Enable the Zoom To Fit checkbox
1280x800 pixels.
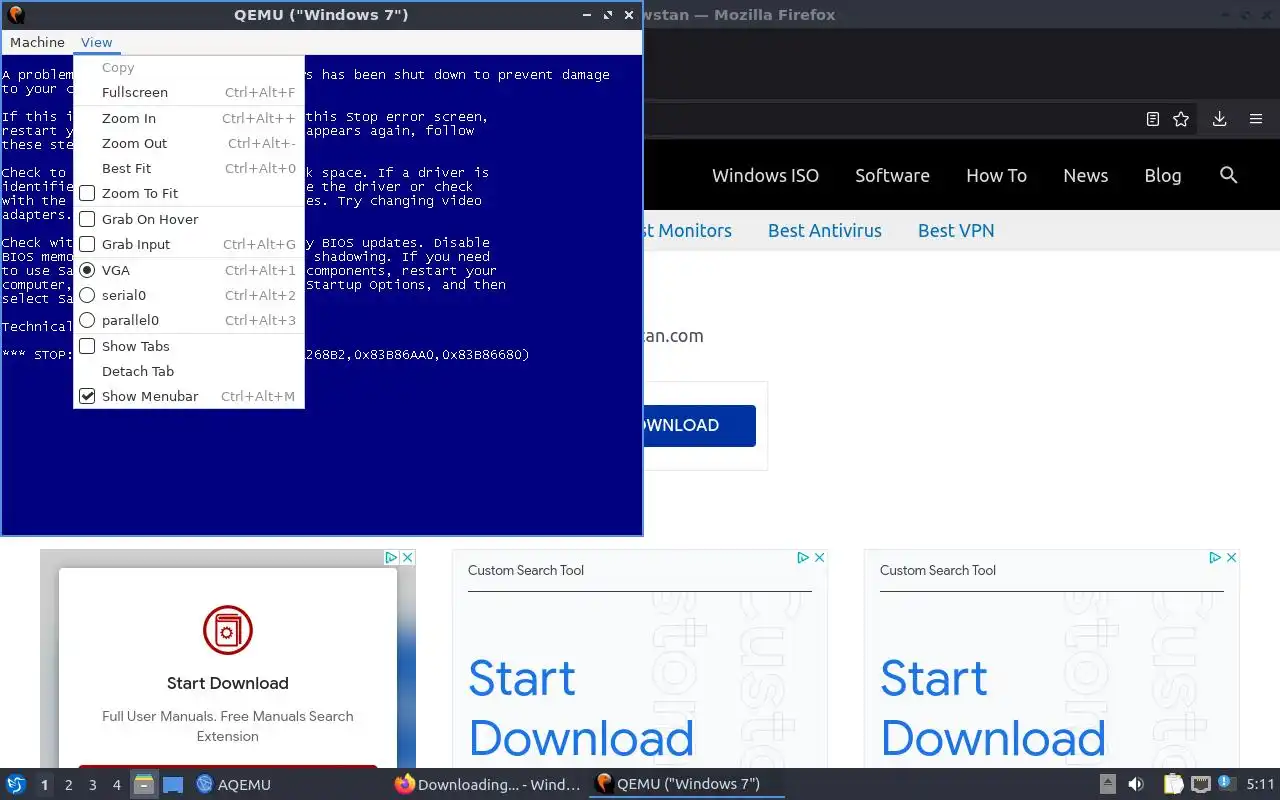pos(87,193)
